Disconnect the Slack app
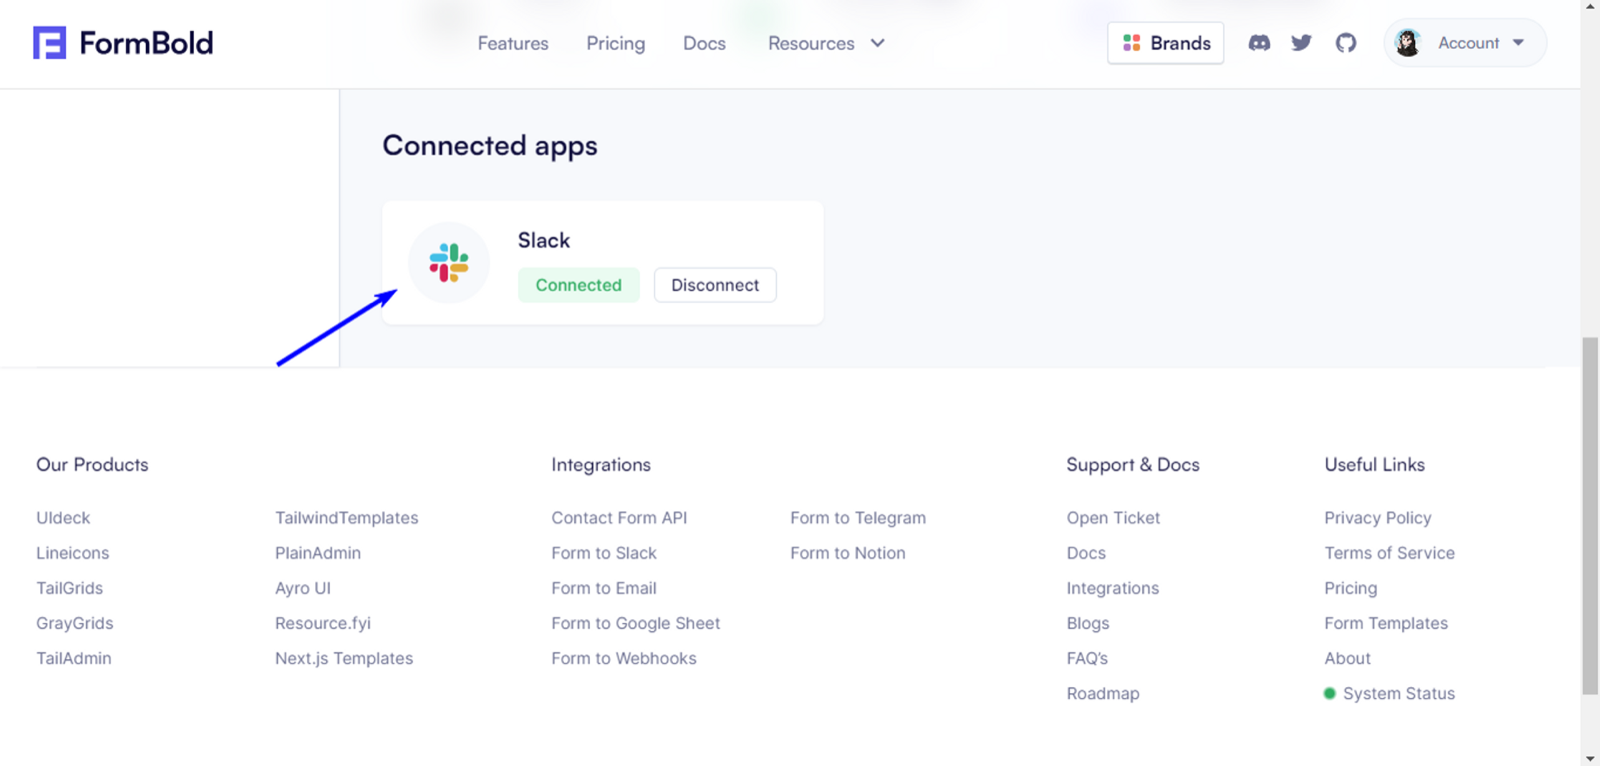Image resolution: width=1600 pixels, height=766 pixels. [x=715, y=285]
